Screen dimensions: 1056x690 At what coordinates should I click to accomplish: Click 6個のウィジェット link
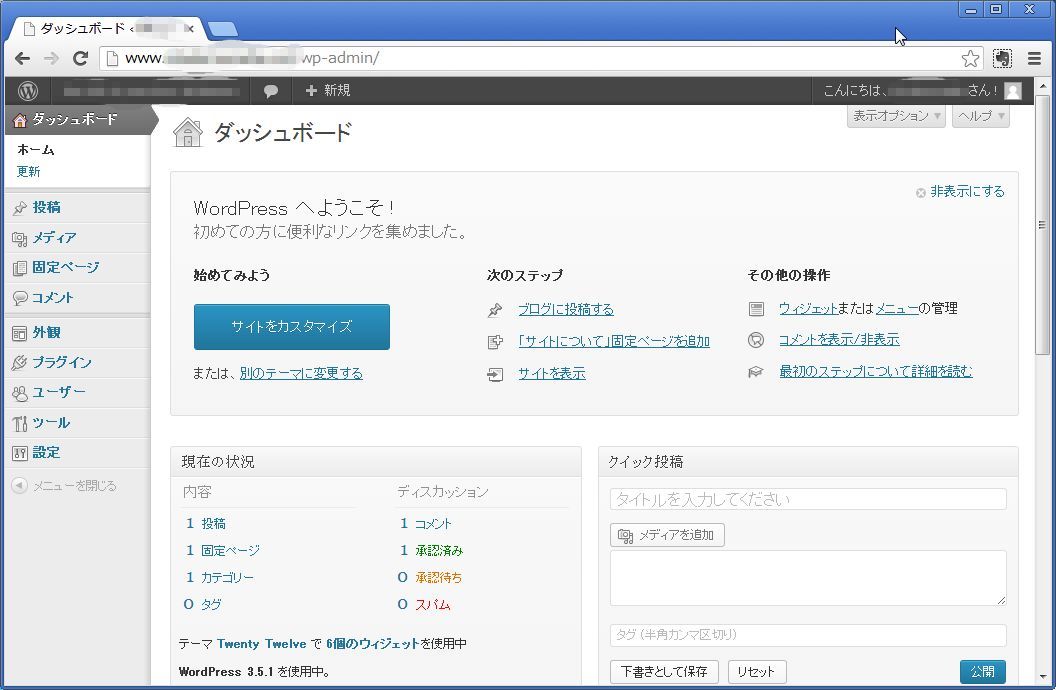pos(372,644)
